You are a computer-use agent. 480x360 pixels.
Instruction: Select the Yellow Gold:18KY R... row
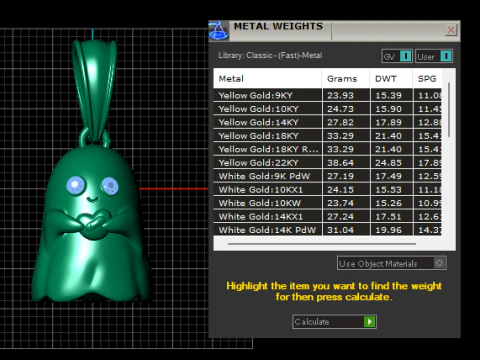click(327, 149)
